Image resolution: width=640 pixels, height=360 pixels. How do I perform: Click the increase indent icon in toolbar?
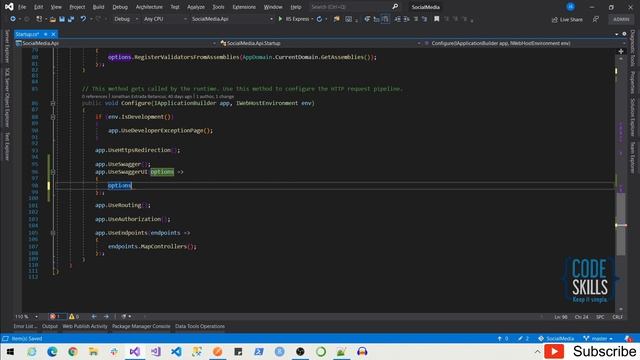coord(406,19)
